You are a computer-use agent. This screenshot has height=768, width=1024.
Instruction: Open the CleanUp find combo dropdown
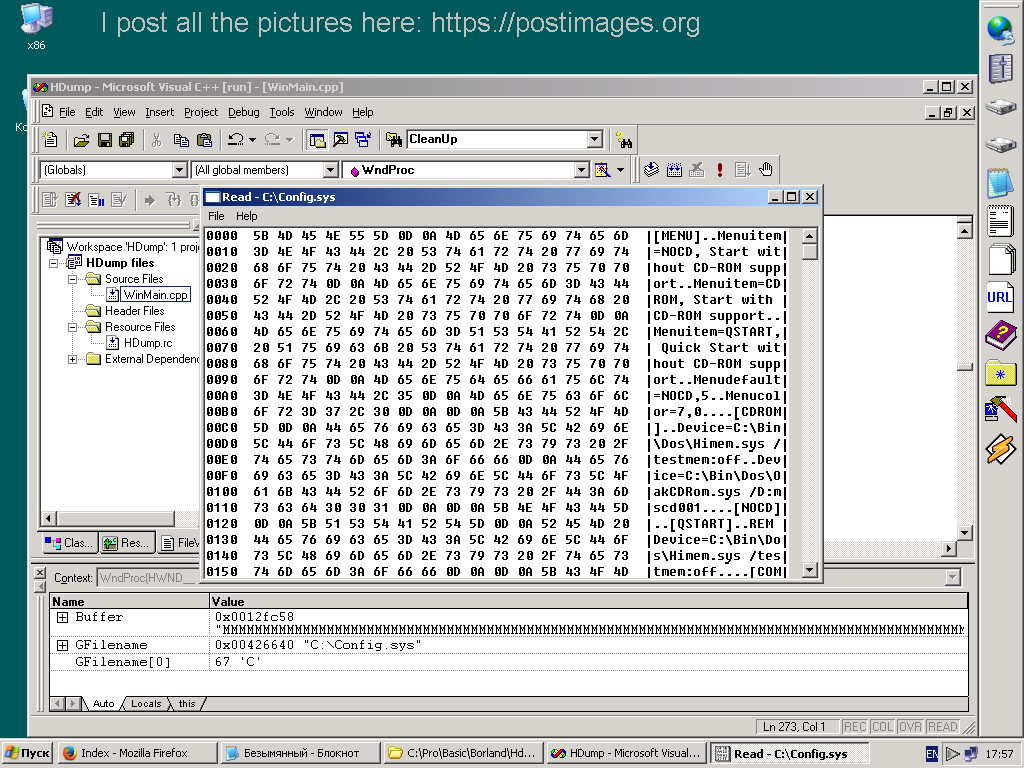(594, 139)
